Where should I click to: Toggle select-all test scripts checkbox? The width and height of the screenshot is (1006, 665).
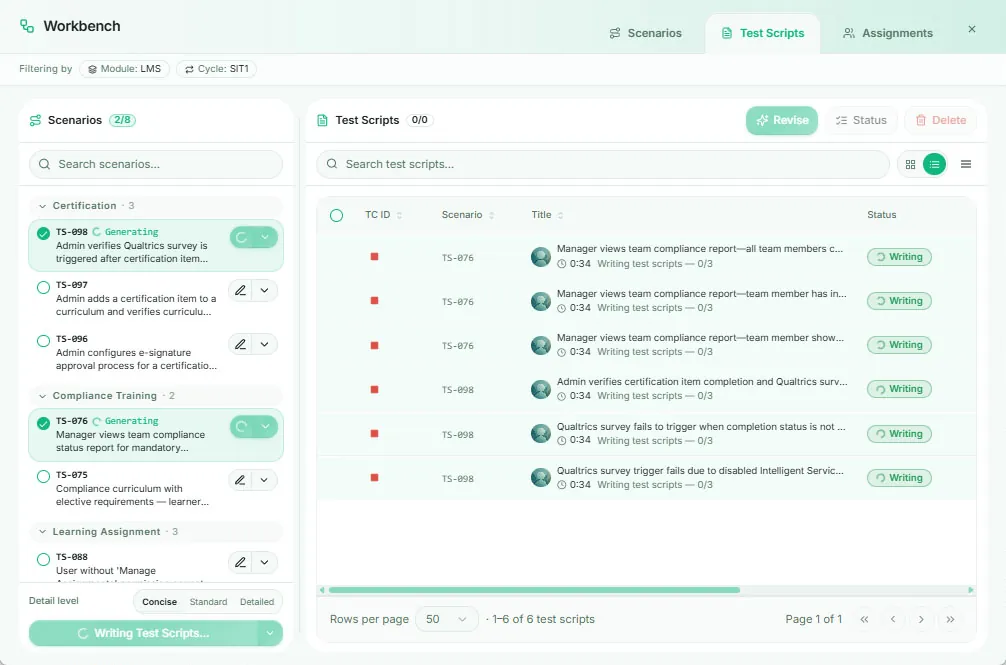336,215
